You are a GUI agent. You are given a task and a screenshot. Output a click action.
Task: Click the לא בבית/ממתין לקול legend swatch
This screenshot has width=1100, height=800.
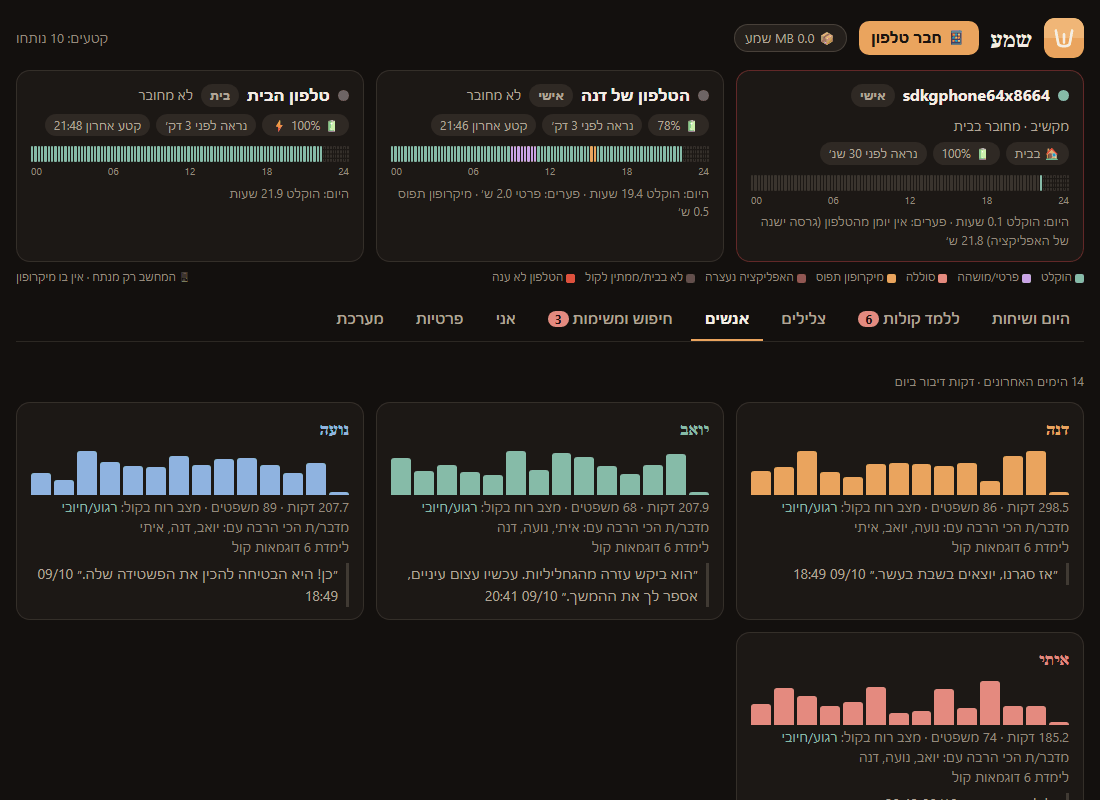[690, 278]
